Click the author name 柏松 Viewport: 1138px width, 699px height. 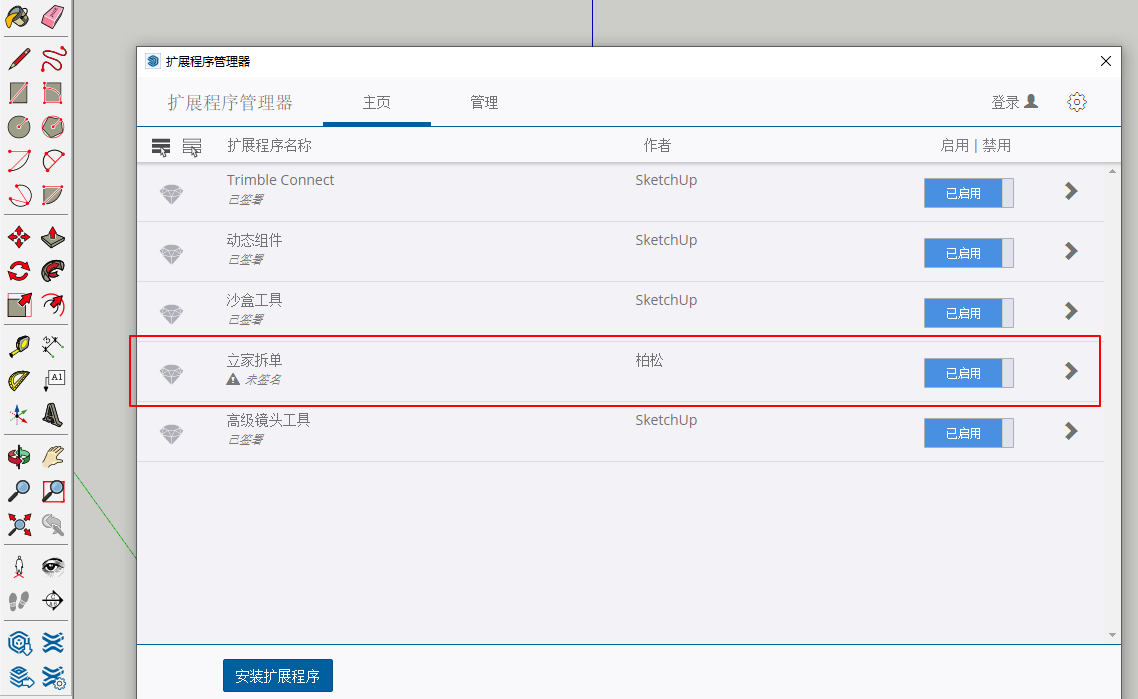pos(650,360)
